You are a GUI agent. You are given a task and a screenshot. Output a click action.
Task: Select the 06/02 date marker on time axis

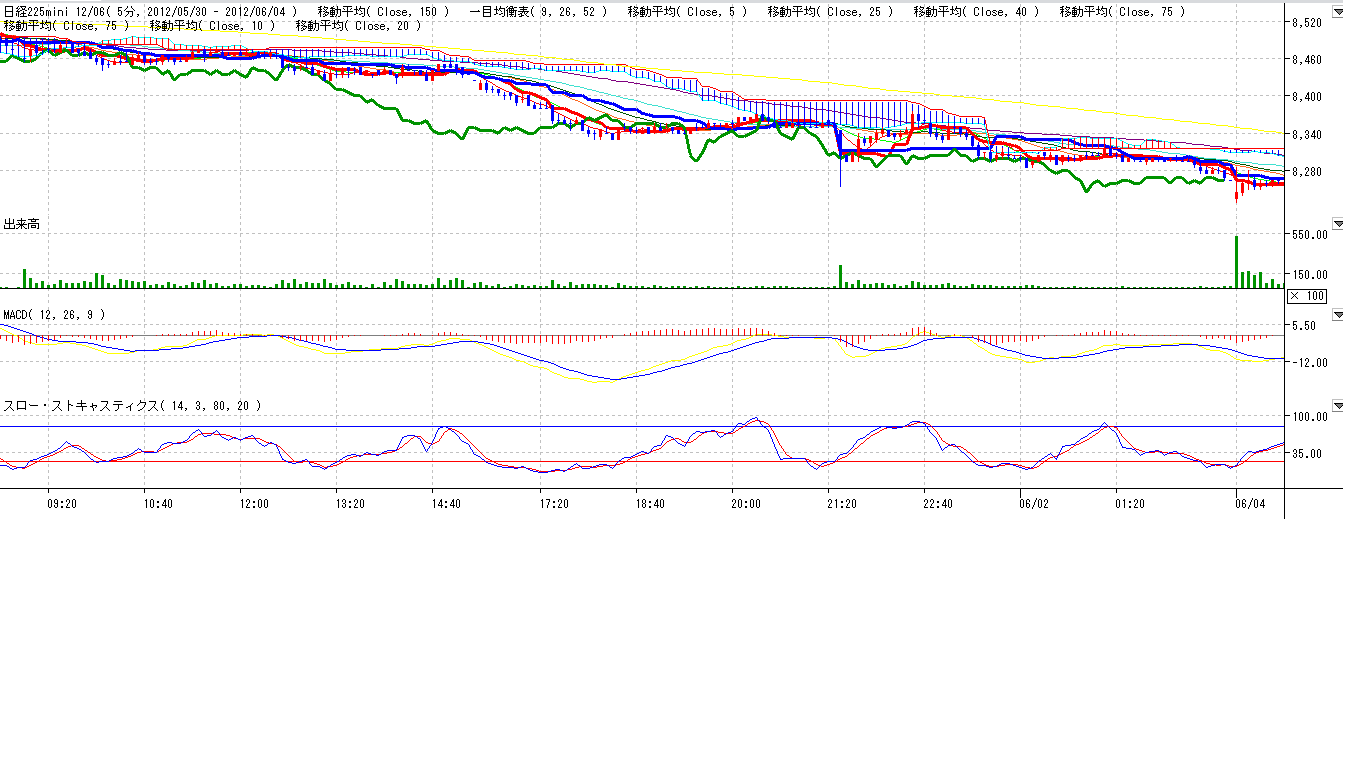tap(1033, 504)
